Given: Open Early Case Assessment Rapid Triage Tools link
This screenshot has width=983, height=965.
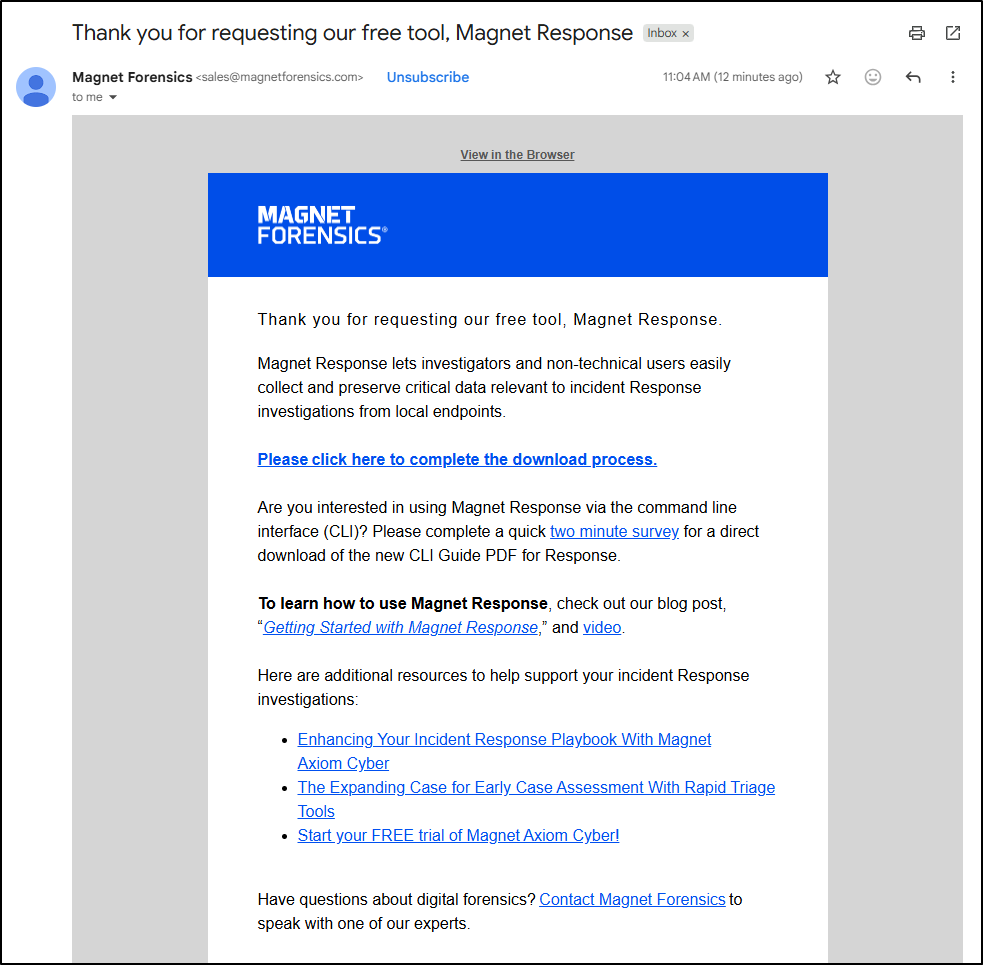Looking at the screenshot, I should coord(536,799).
